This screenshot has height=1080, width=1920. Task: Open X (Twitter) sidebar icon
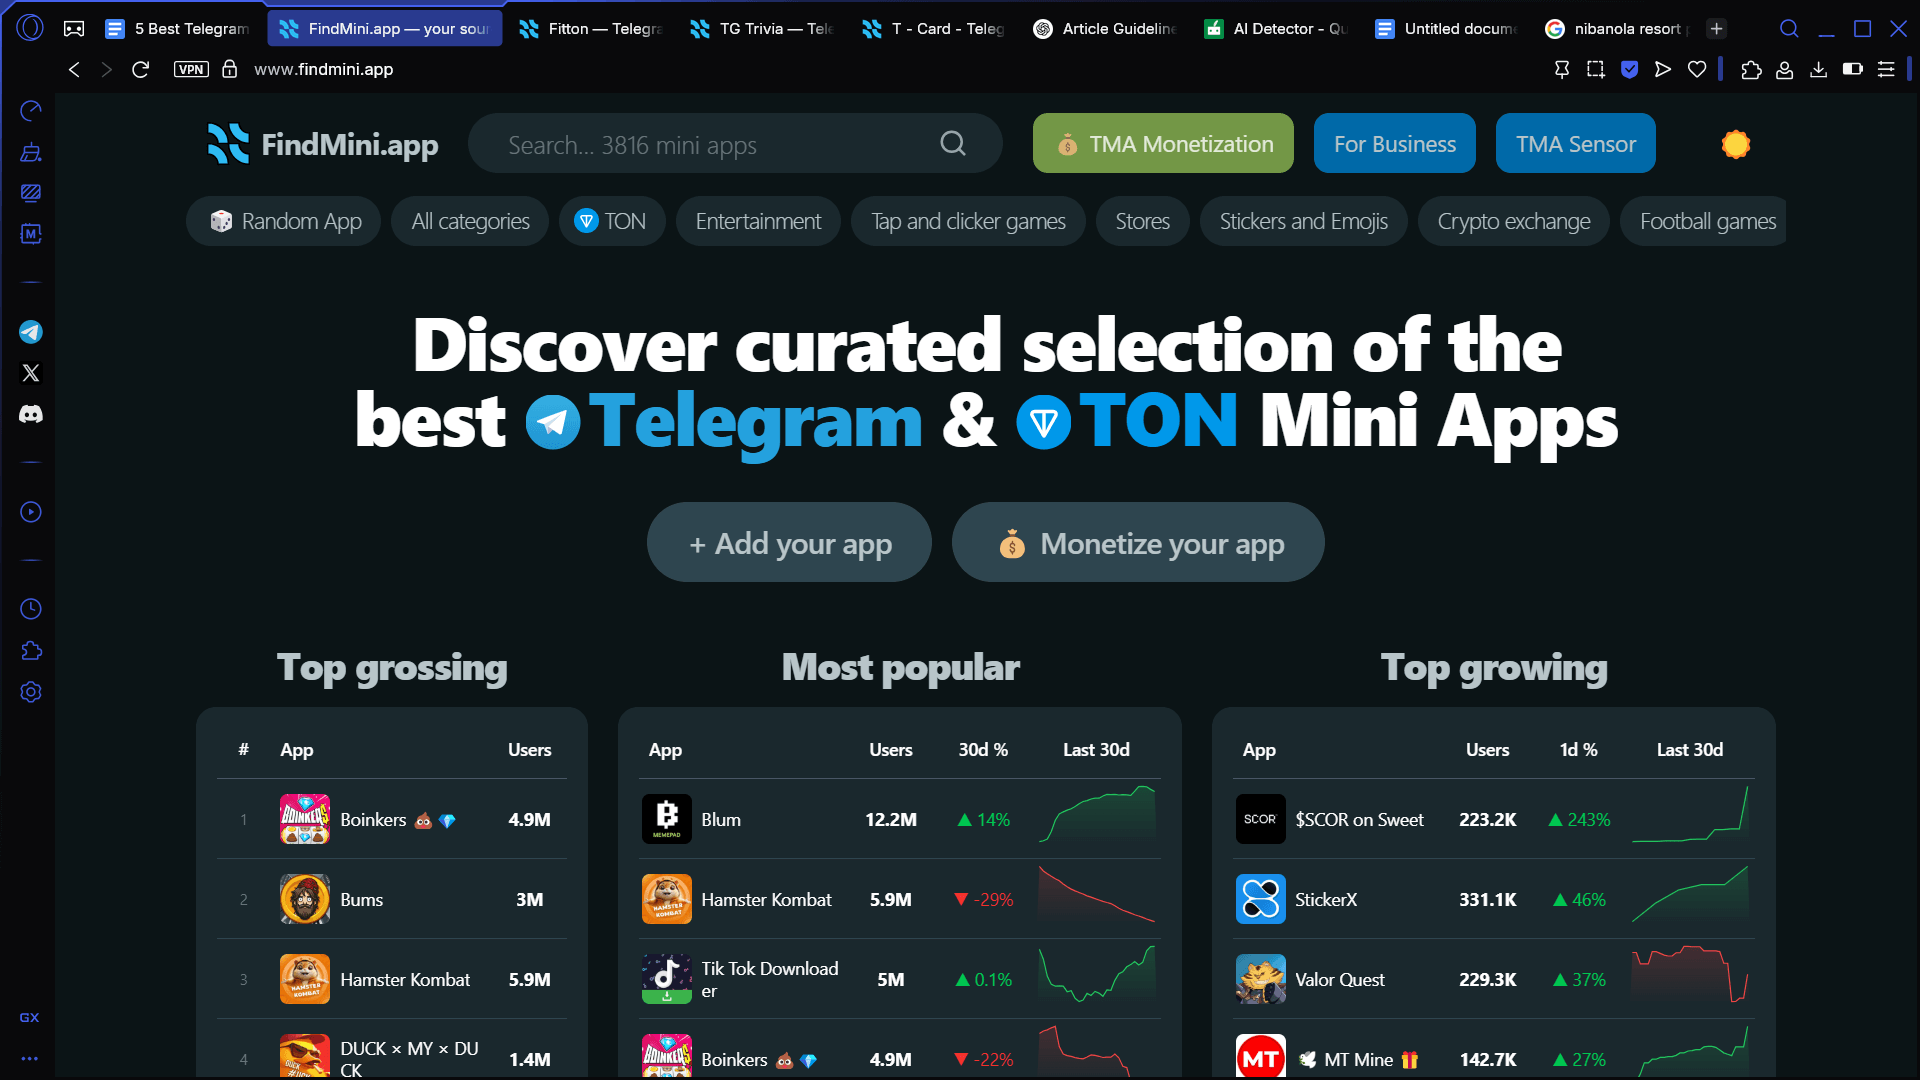click(x=31, y=373)
